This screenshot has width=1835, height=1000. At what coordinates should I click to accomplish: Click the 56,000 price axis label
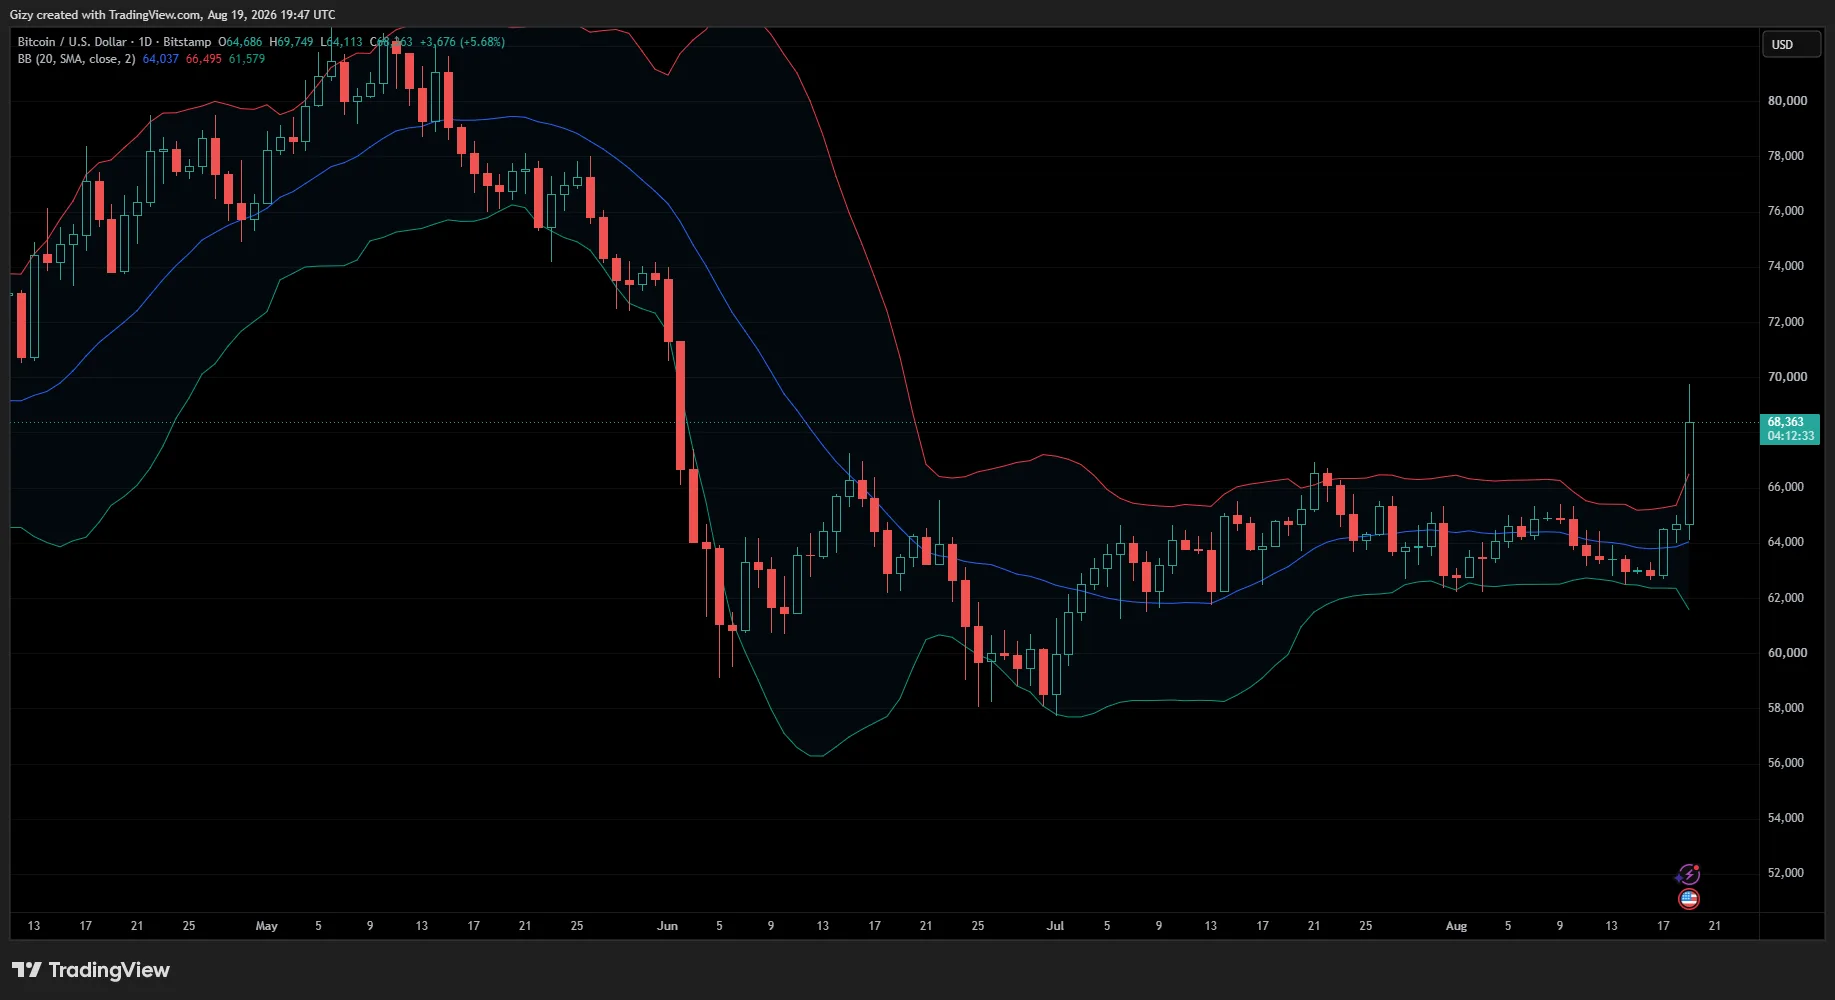coord(1787,763)
